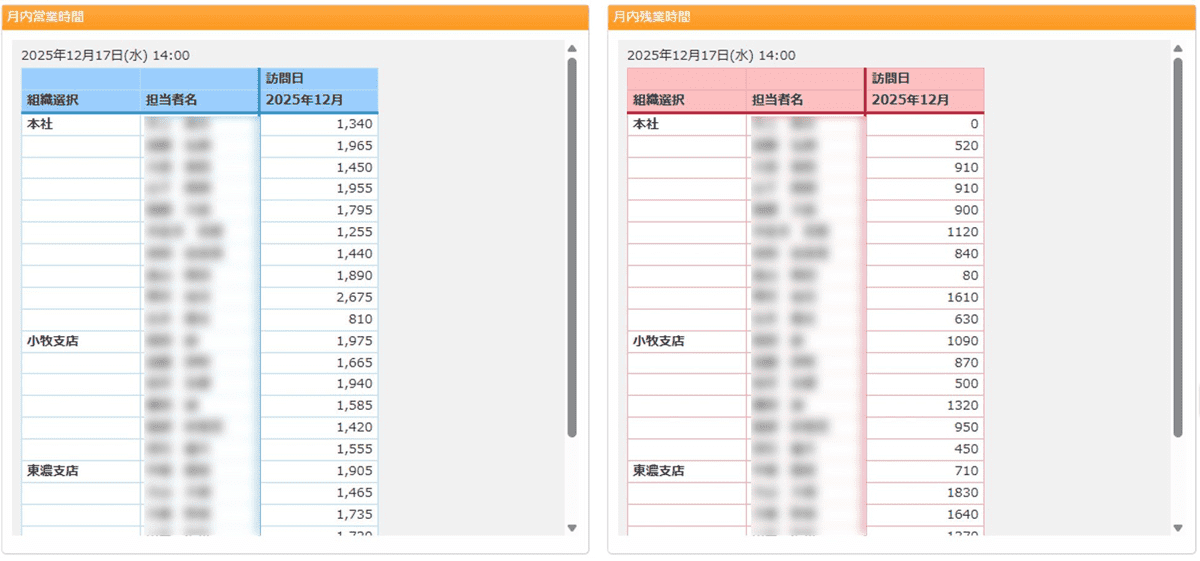Click scroll down arrow in 月内残業時間 panel
1200x561 pixels.
pyautogui.click(x=1178, y=527)
